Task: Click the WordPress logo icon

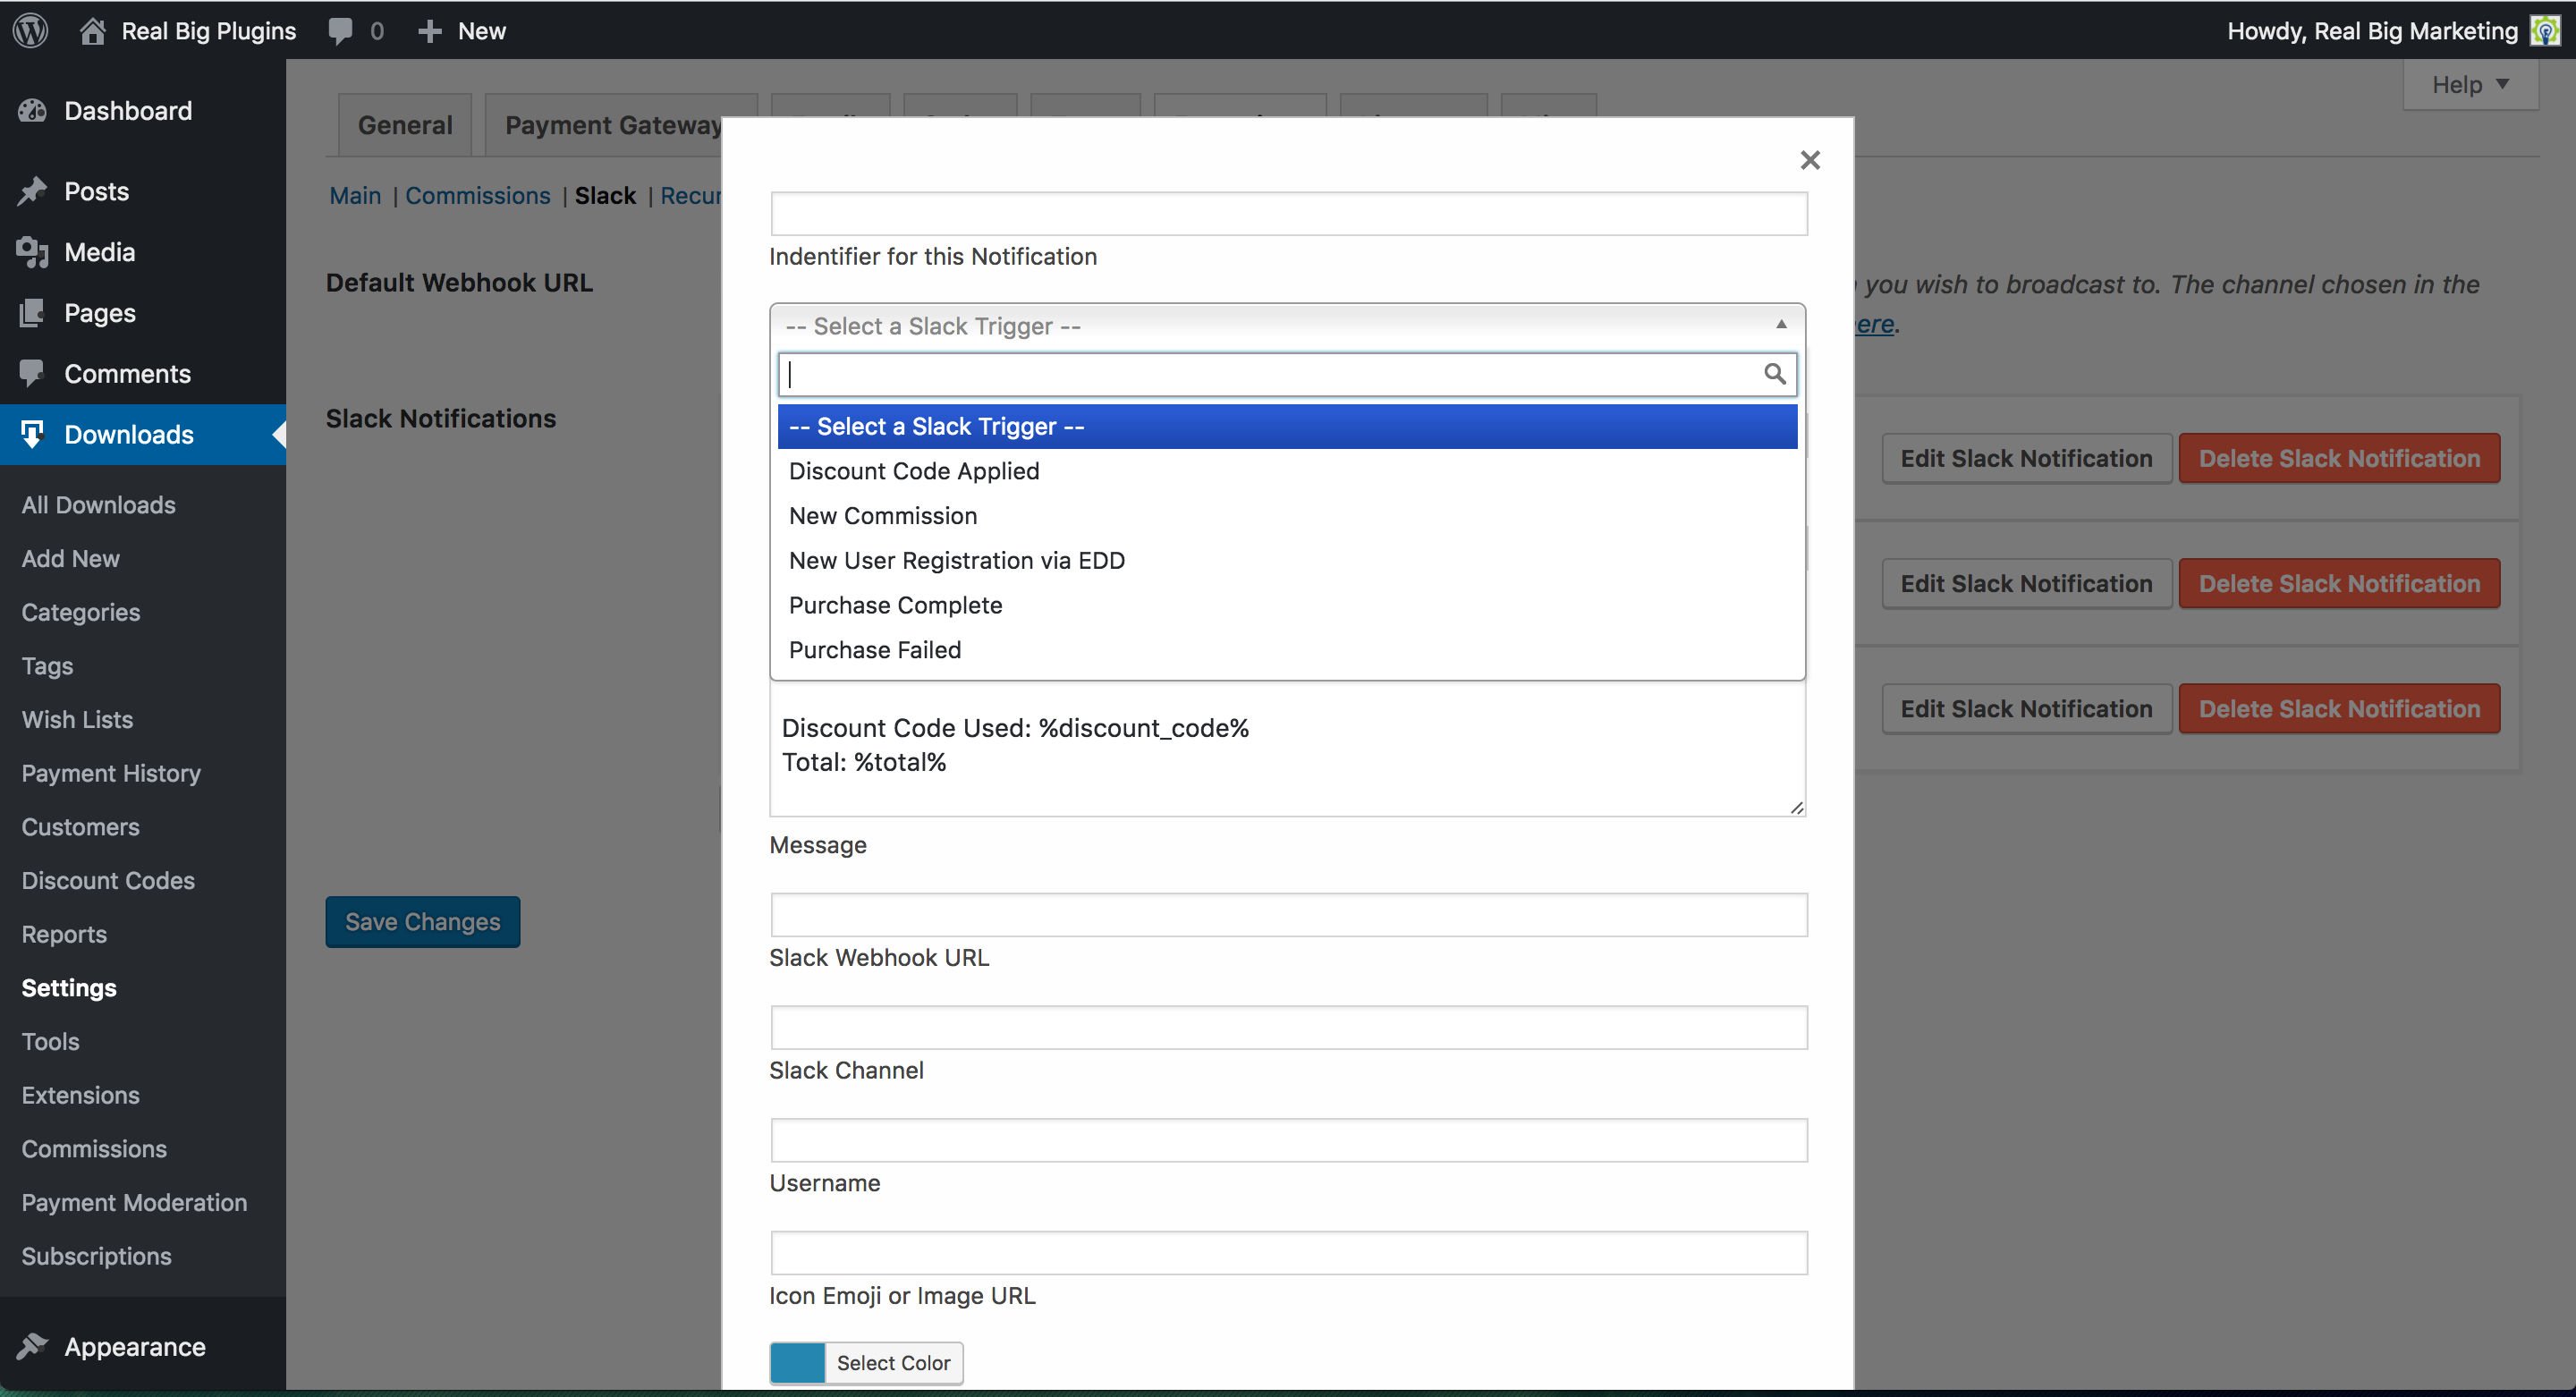Action: click(x=31, y=30)
